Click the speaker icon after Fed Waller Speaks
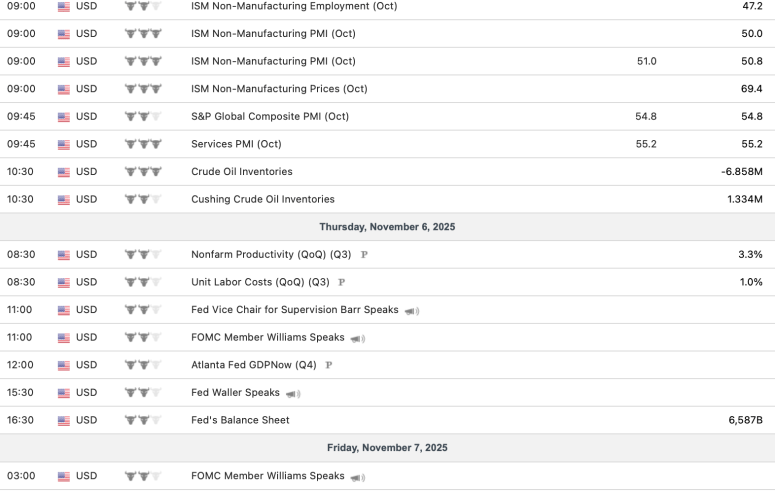Image resolution: width=775 pixels, height=493 pixels. 293,394
